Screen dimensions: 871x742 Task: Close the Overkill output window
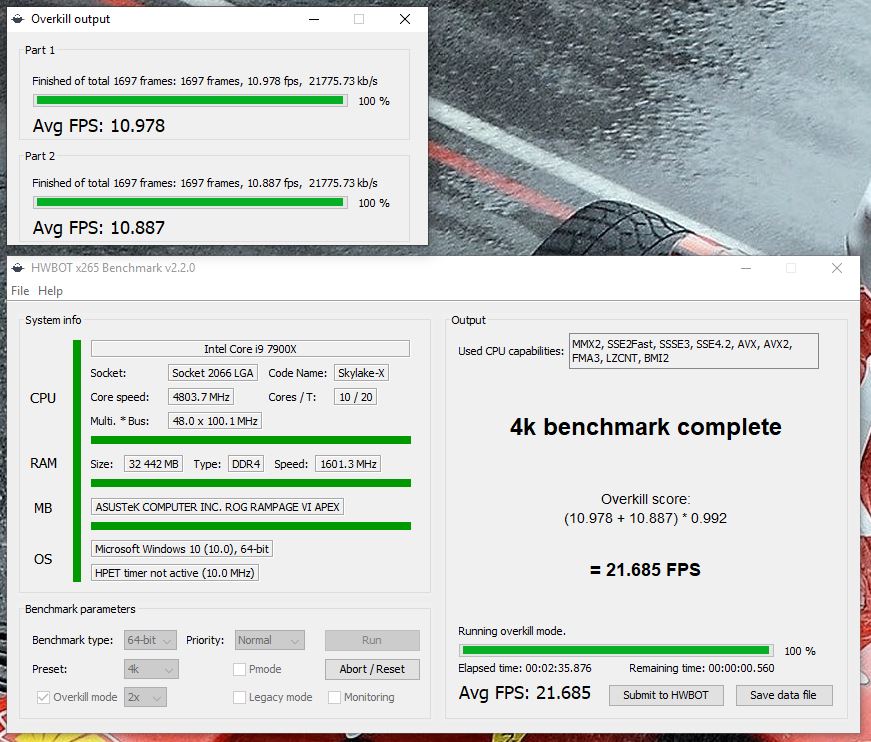pyautogui.click(x=405, y=19)
